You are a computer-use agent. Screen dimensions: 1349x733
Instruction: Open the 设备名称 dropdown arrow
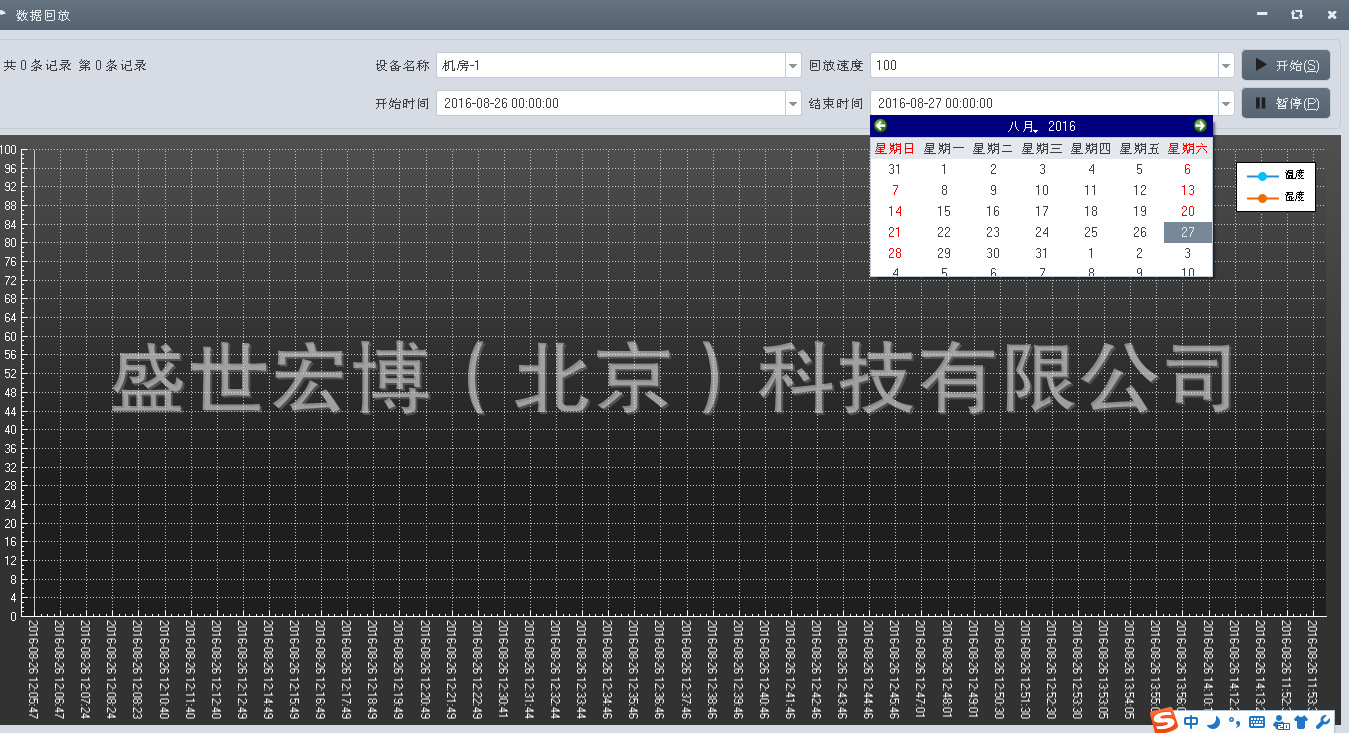(793, 66)
